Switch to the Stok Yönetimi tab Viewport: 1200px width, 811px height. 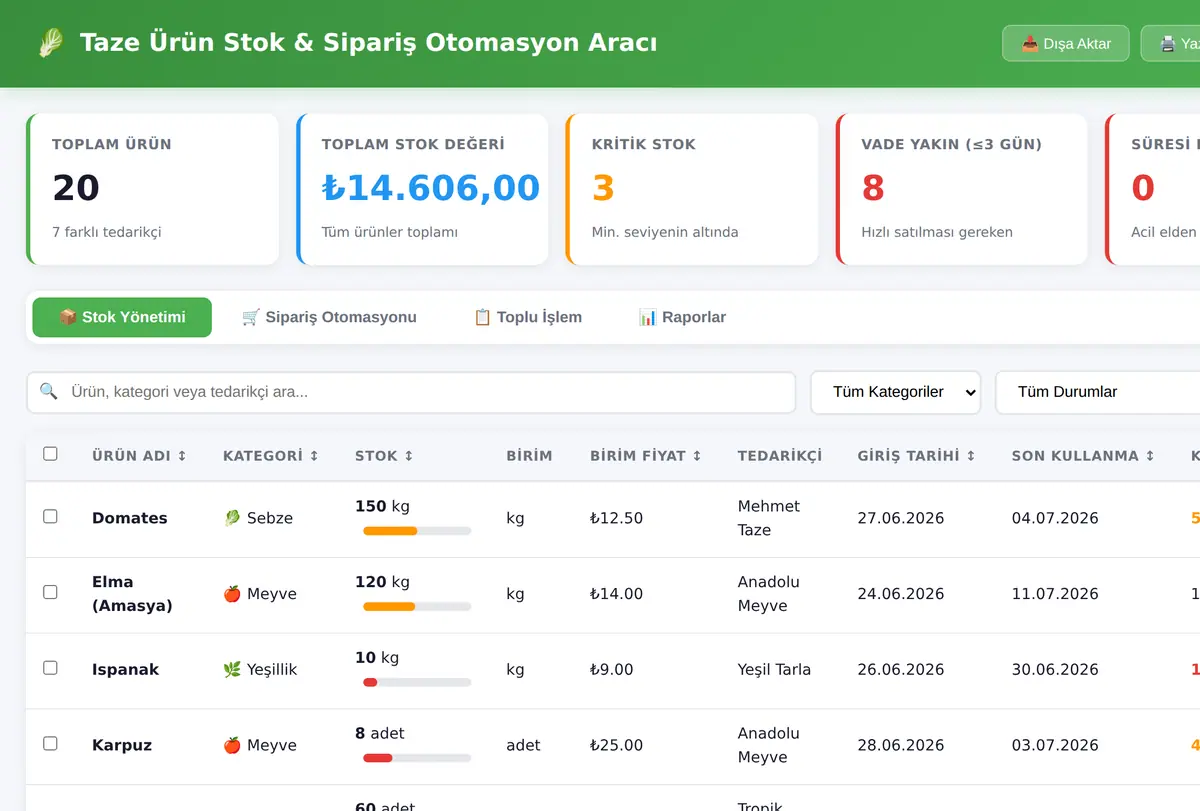click(122, 317)
